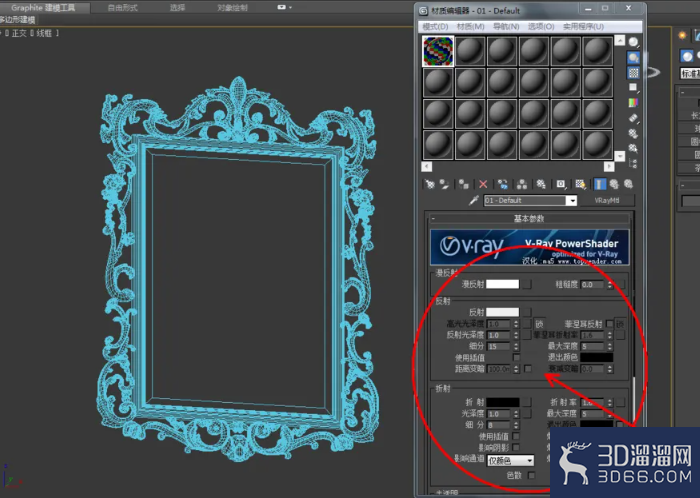The height and width of the screenshot is (498, 700).
Task: Click the red X reset material icon
Action: click(x=483, y=184)
